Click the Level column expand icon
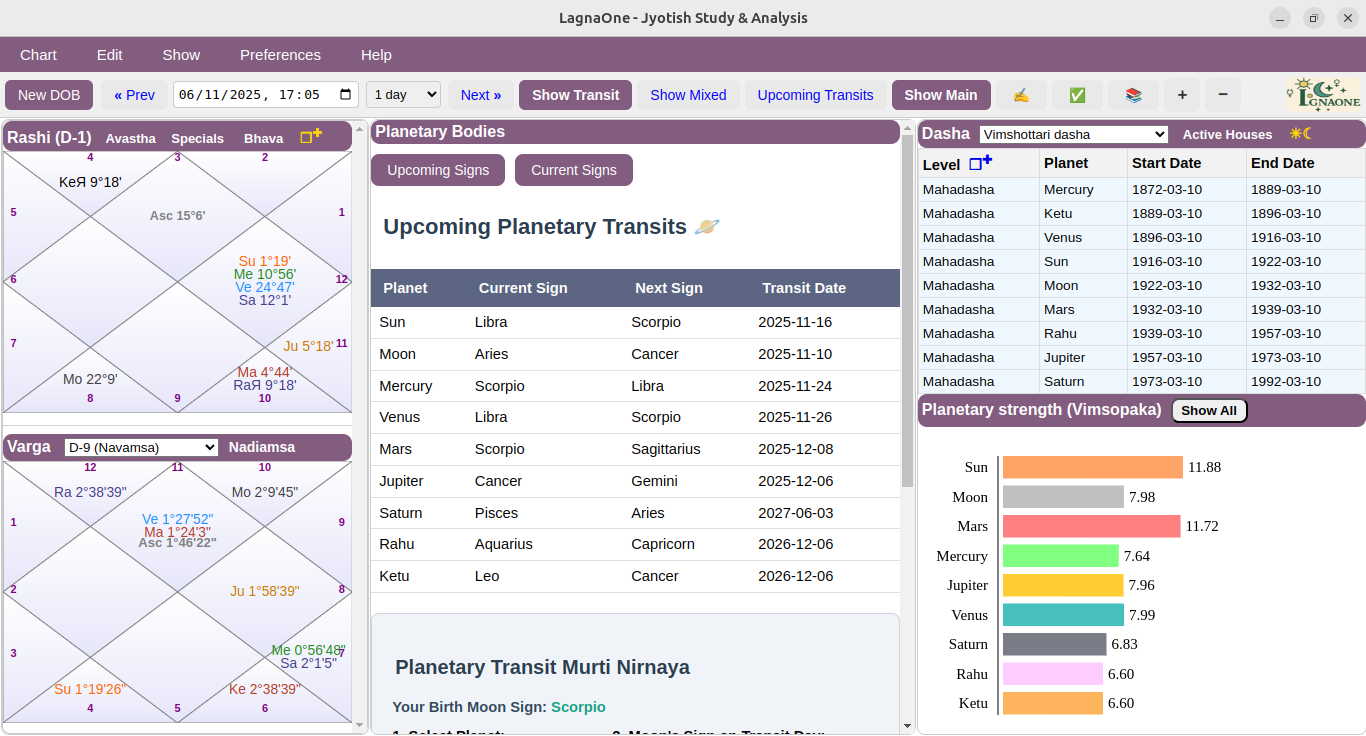The image size is (1366, 736). point(980,163)
